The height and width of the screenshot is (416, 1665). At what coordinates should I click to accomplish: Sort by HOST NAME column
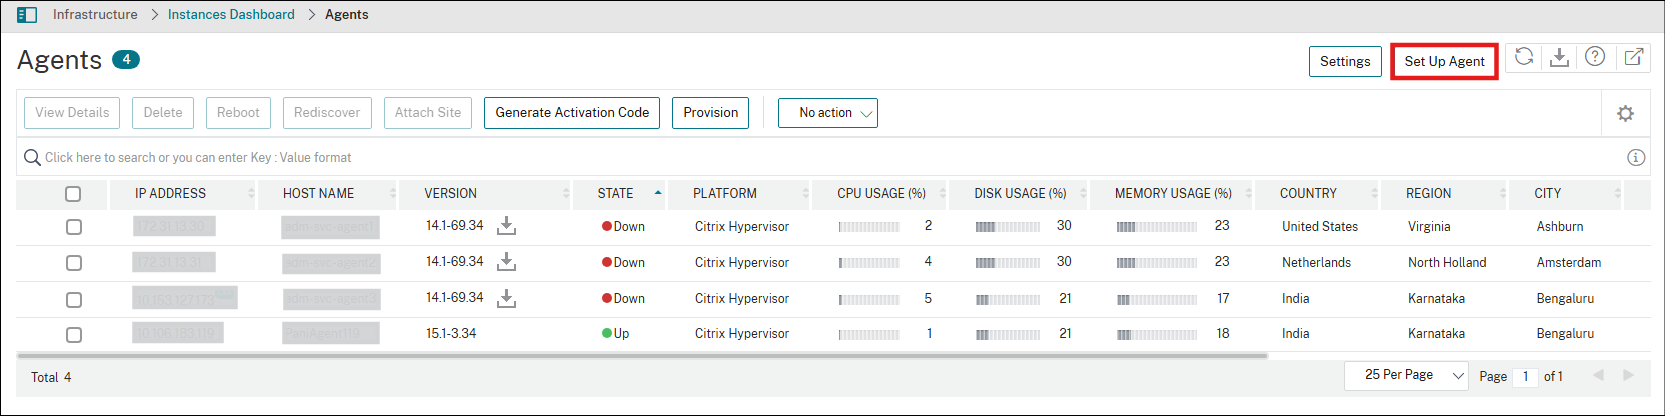318,193
